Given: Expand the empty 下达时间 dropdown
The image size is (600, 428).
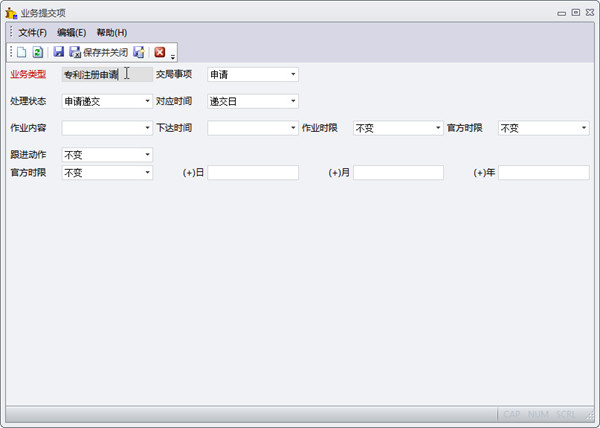Looking at the screenshot, I should [x=293, y=128].
